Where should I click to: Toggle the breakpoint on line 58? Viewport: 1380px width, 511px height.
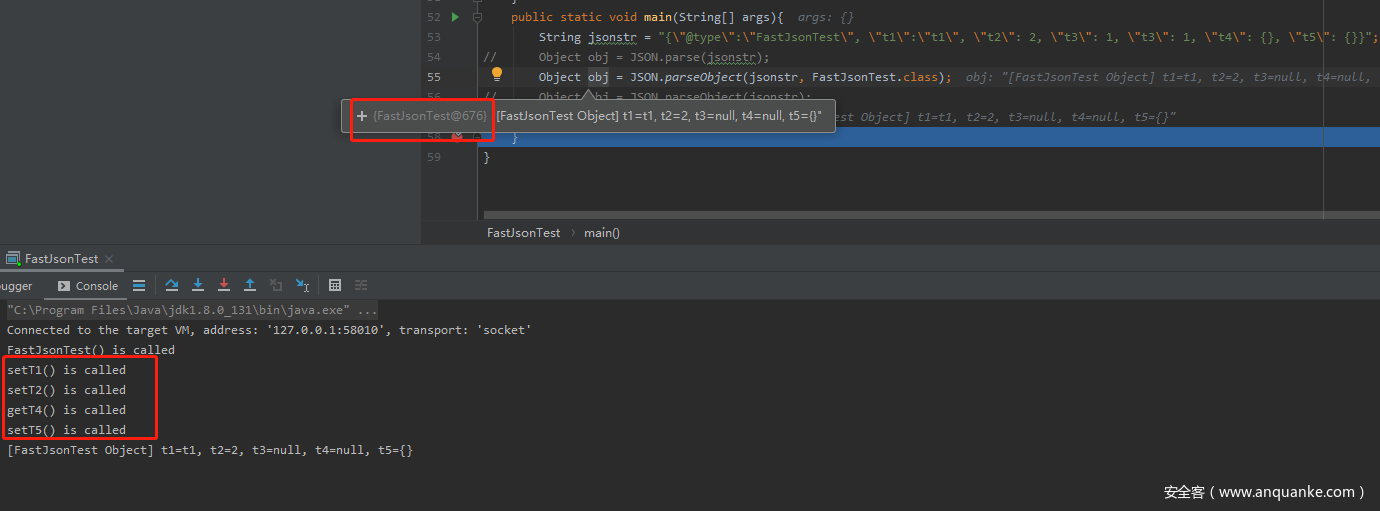pyautogui.click(x=457, y=137)
